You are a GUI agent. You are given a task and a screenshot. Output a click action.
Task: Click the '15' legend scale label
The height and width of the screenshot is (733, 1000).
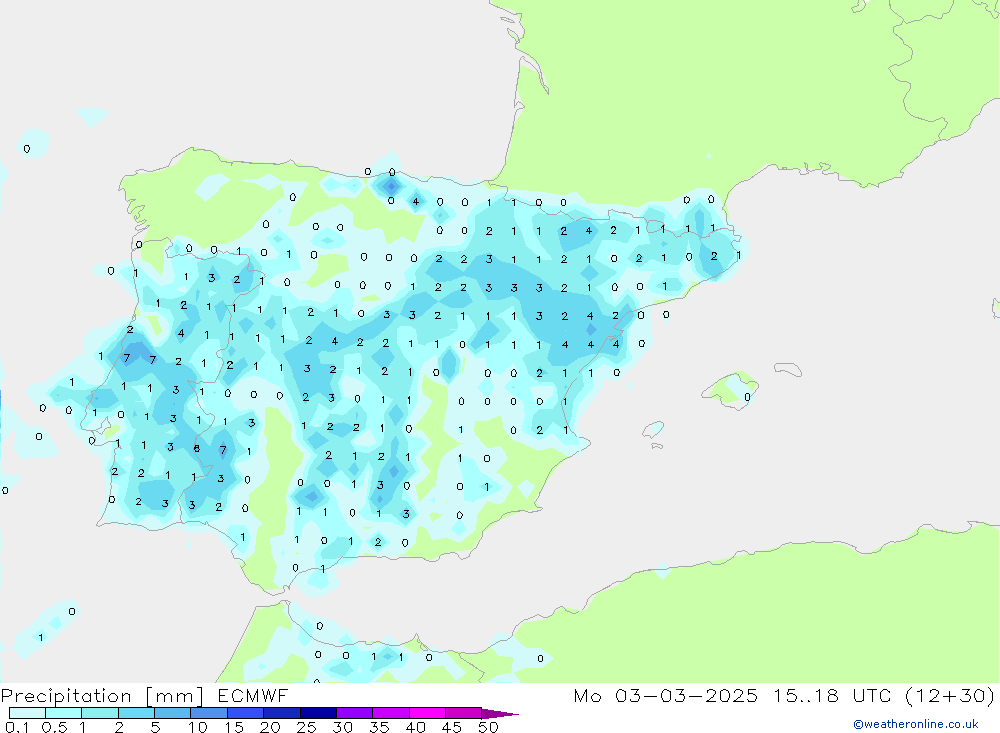click(x=233, y=727)
